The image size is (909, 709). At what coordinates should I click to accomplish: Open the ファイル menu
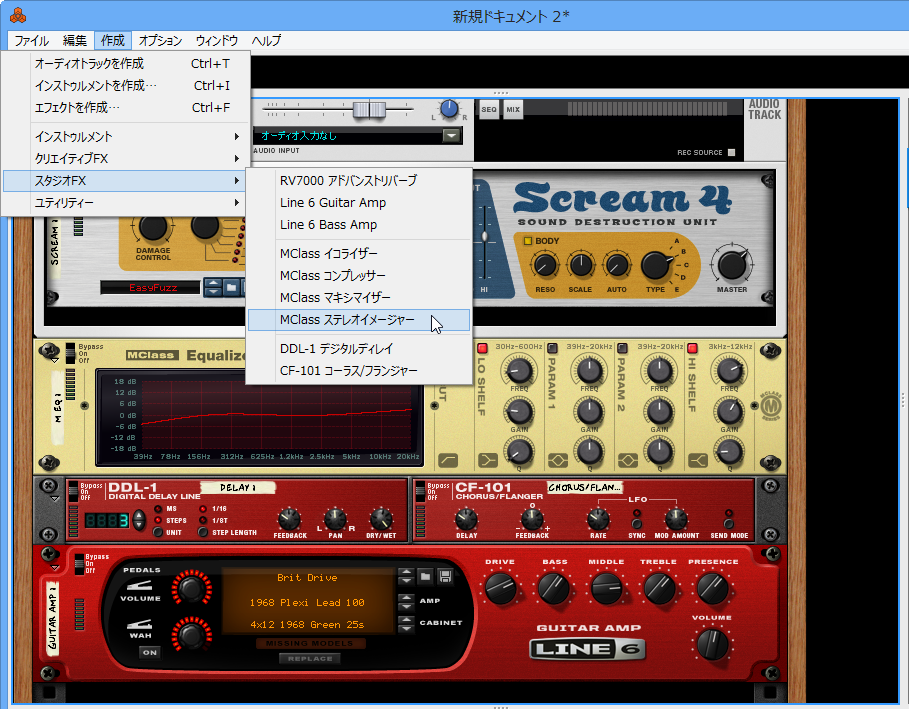(31, 41)
